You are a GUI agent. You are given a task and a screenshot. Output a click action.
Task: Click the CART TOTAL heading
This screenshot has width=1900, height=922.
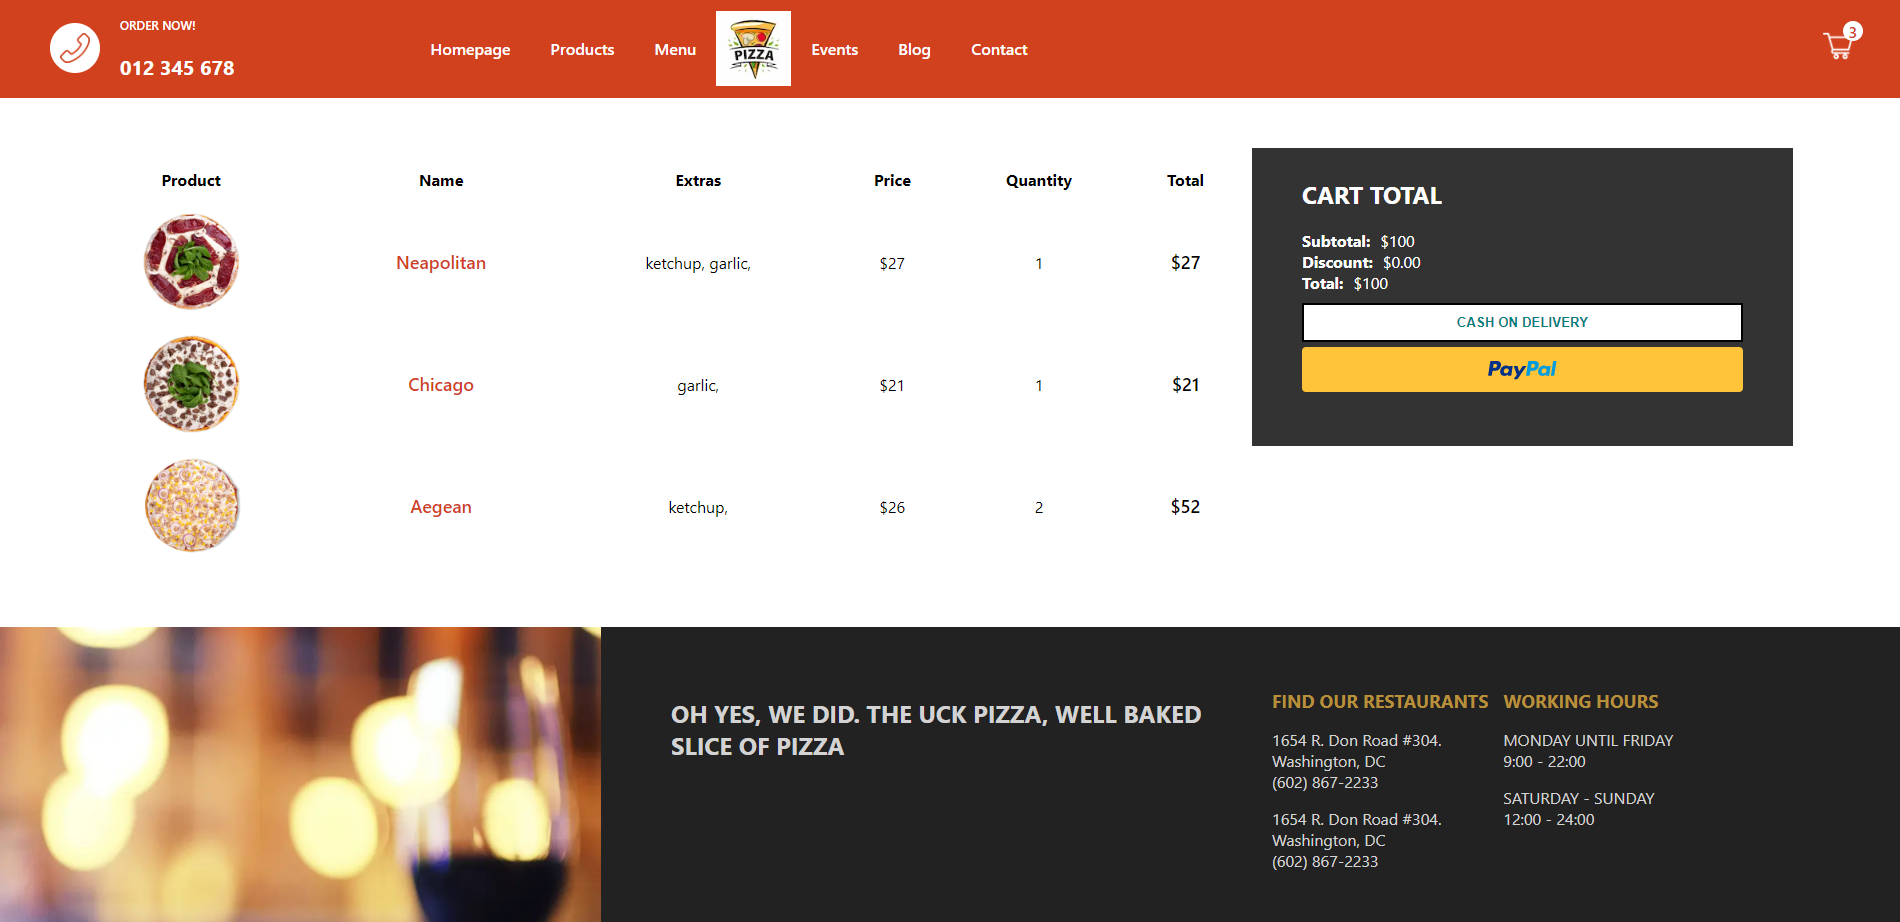[1372, 196]
